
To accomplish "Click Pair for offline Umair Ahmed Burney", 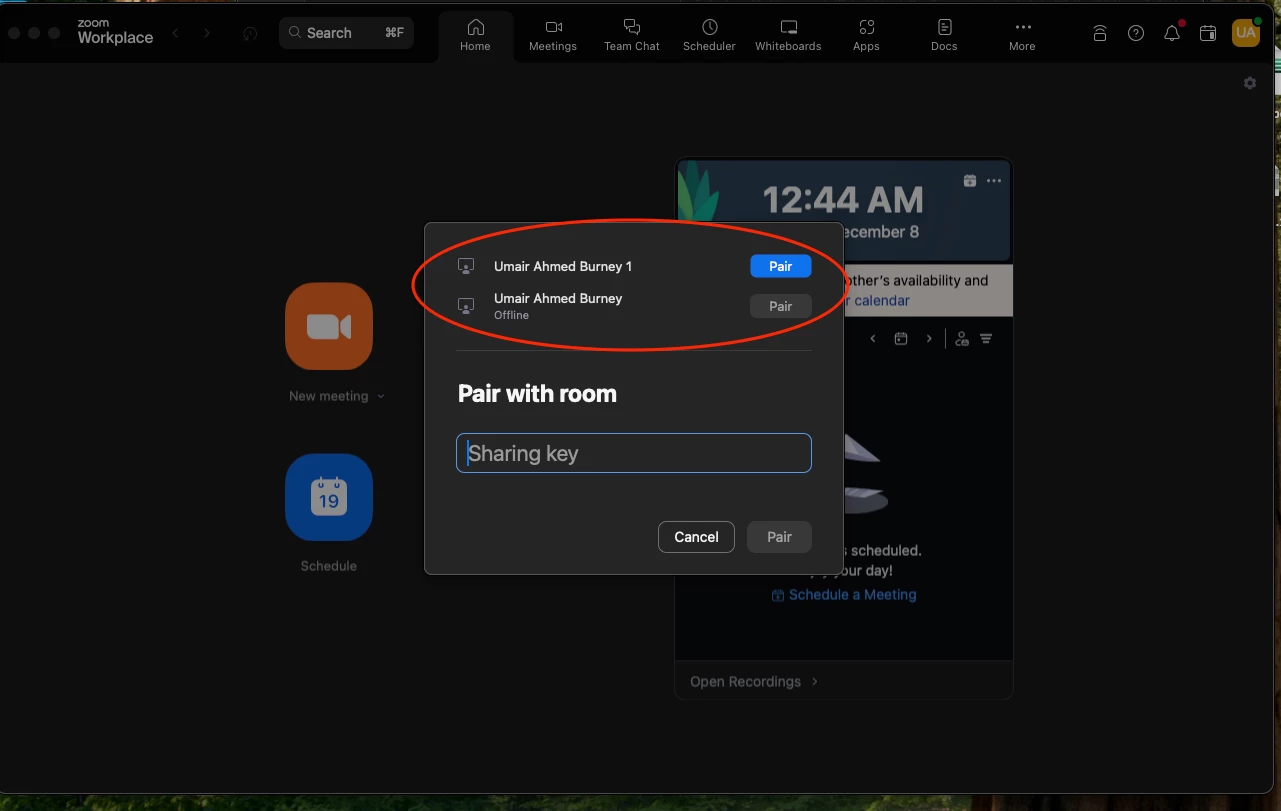I will tap(780, 306).
